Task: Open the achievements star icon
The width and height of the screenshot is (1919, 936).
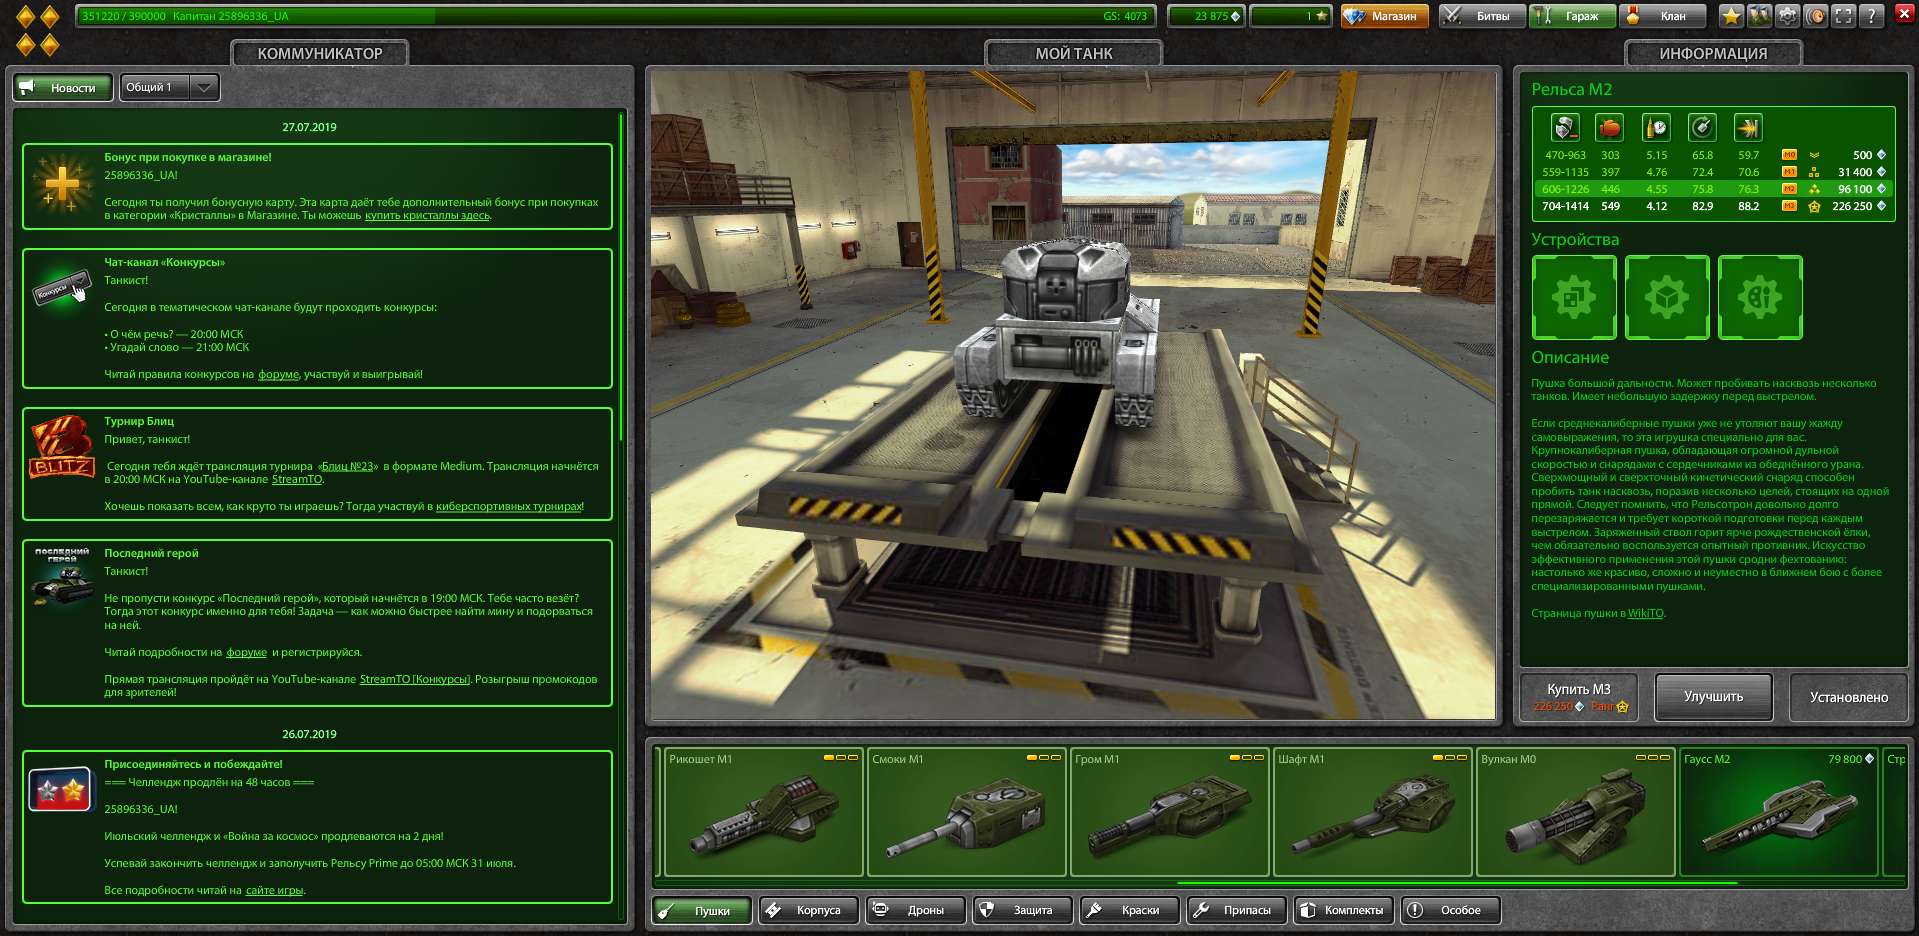Action: [1731, 16]
